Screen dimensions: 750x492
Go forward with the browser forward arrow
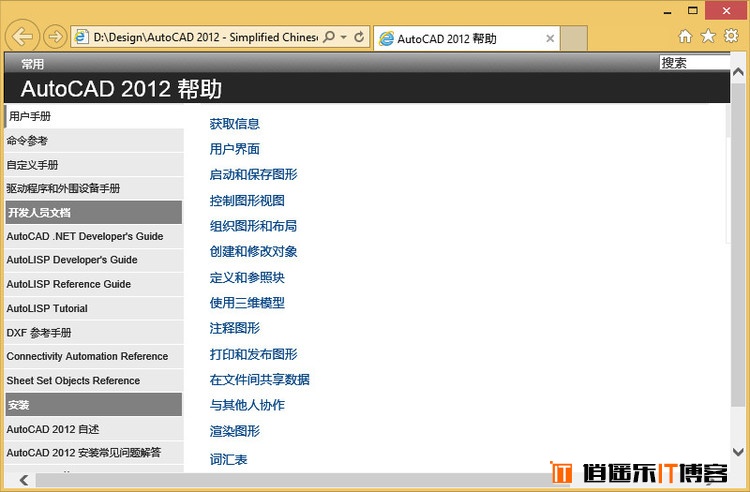[55, 36]
